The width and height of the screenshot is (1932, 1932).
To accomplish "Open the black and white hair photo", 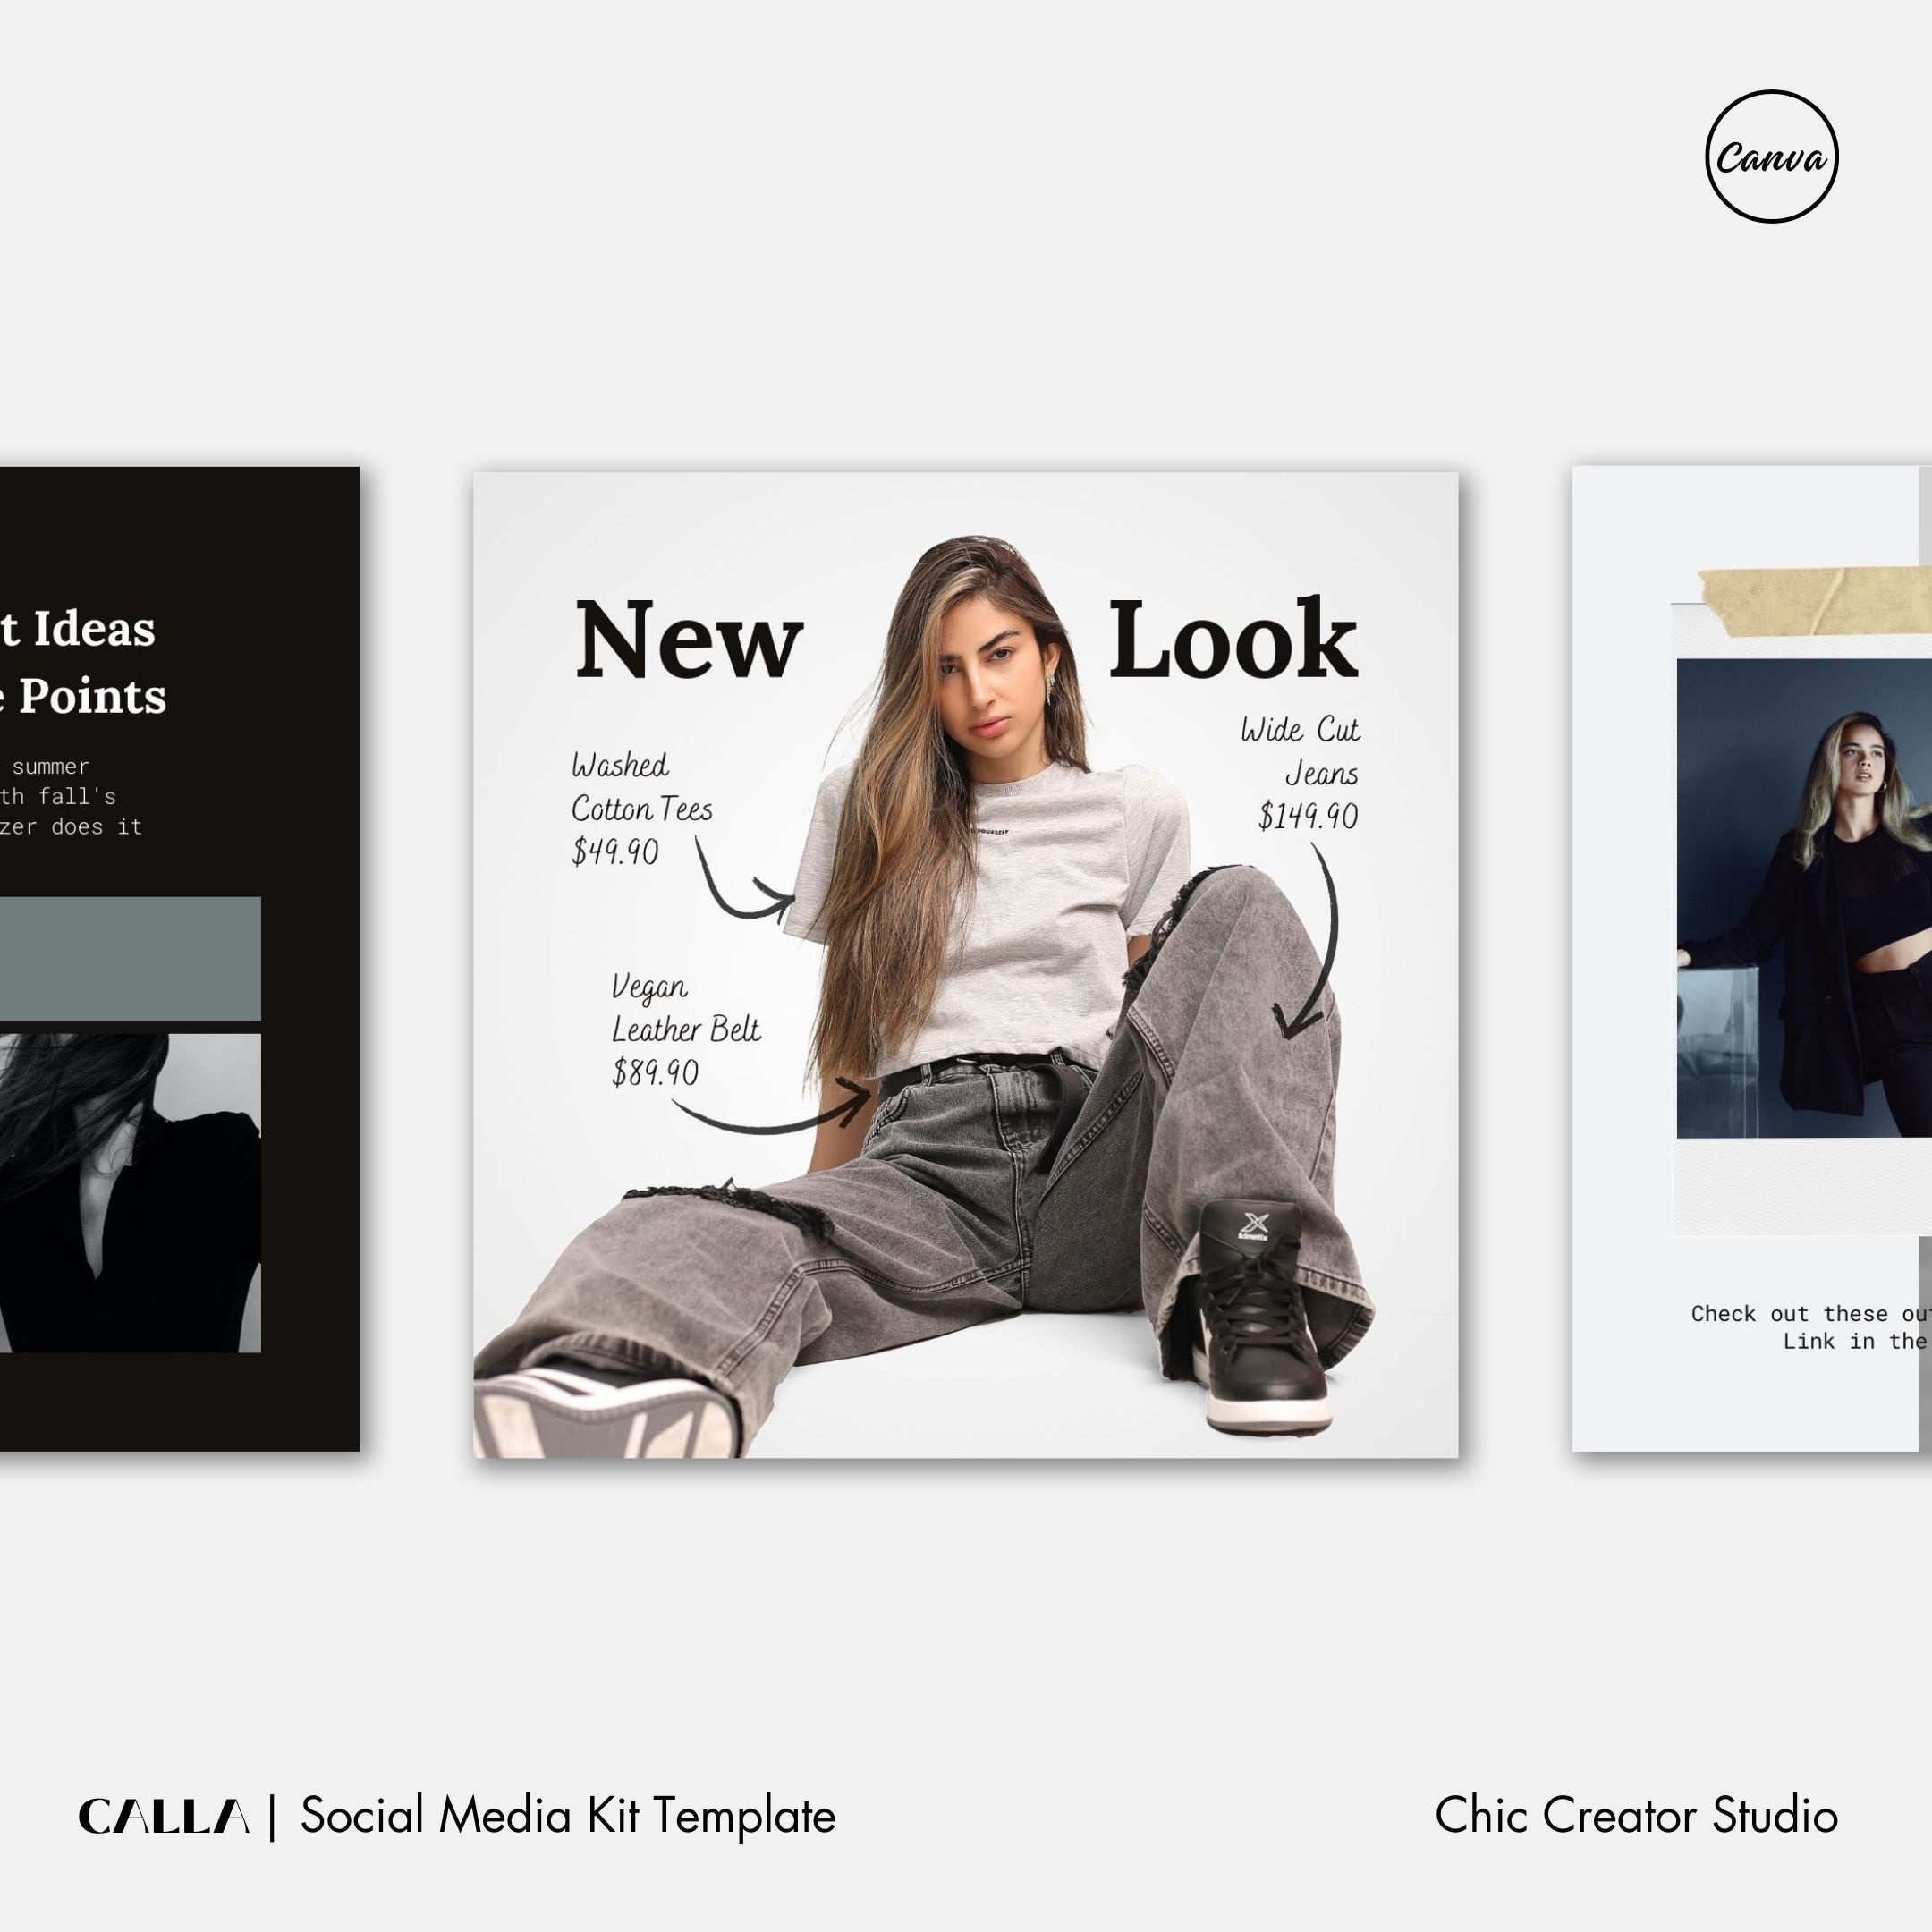I will point(130,1193).
